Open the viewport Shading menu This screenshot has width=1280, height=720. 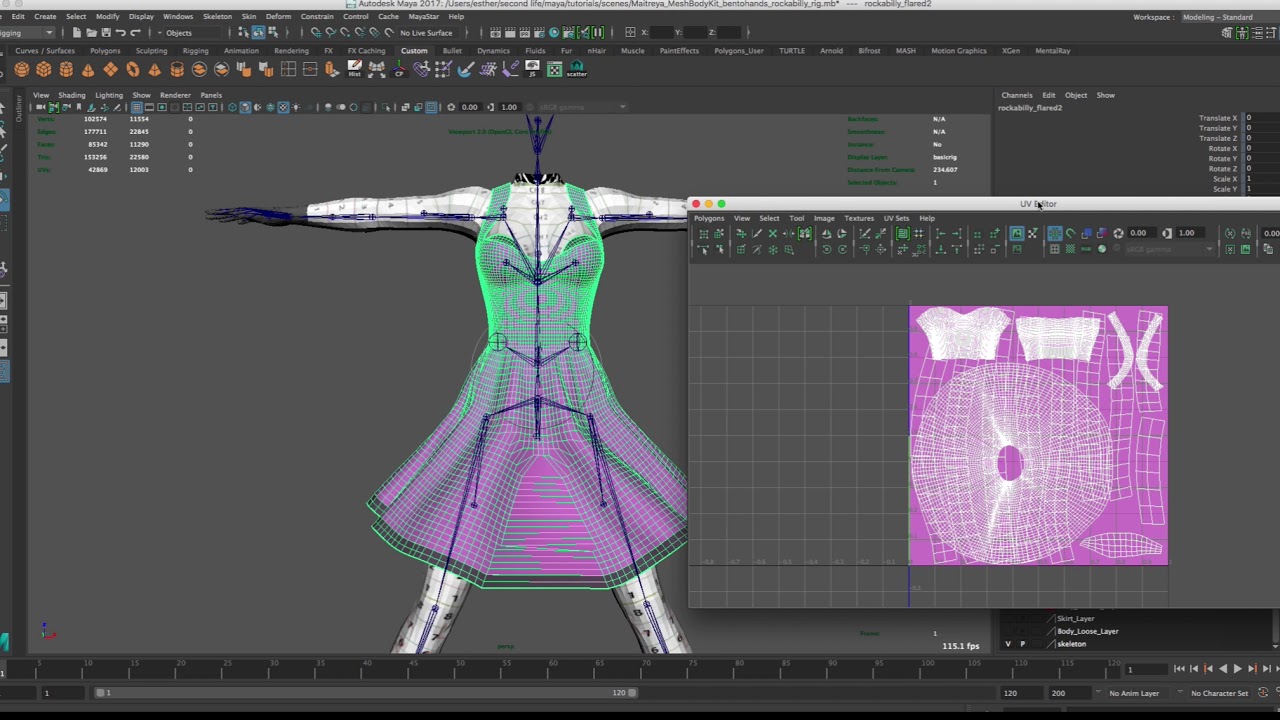tap(71, 95)
